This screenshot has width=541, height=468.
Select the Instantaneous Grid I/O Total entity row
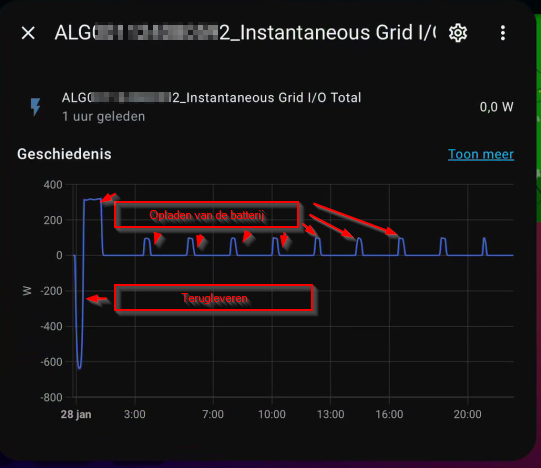[270, 107]
